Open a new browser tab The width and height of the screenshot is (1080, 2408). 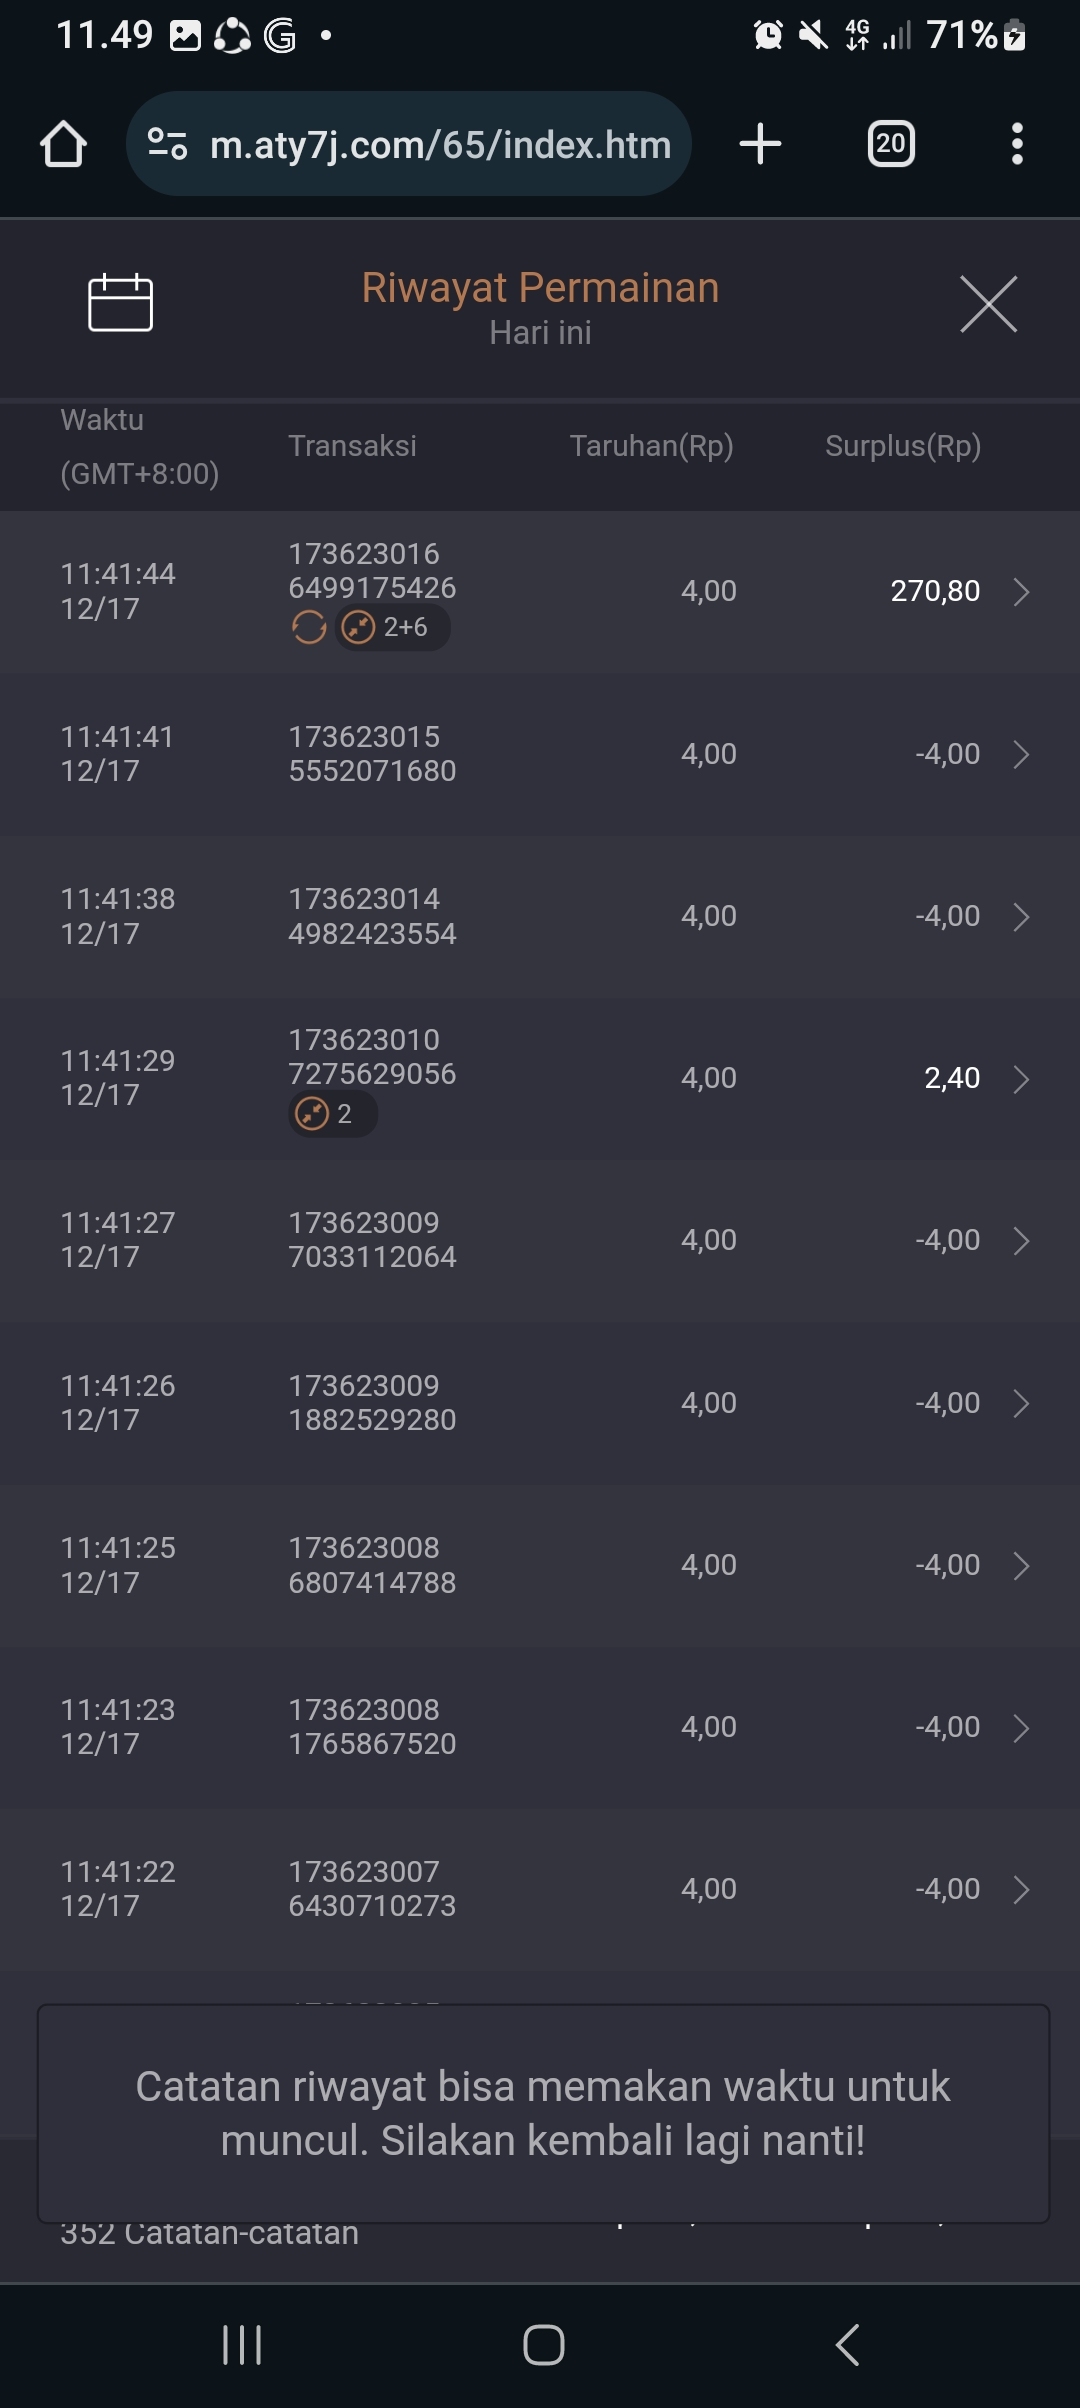[760, 144]
